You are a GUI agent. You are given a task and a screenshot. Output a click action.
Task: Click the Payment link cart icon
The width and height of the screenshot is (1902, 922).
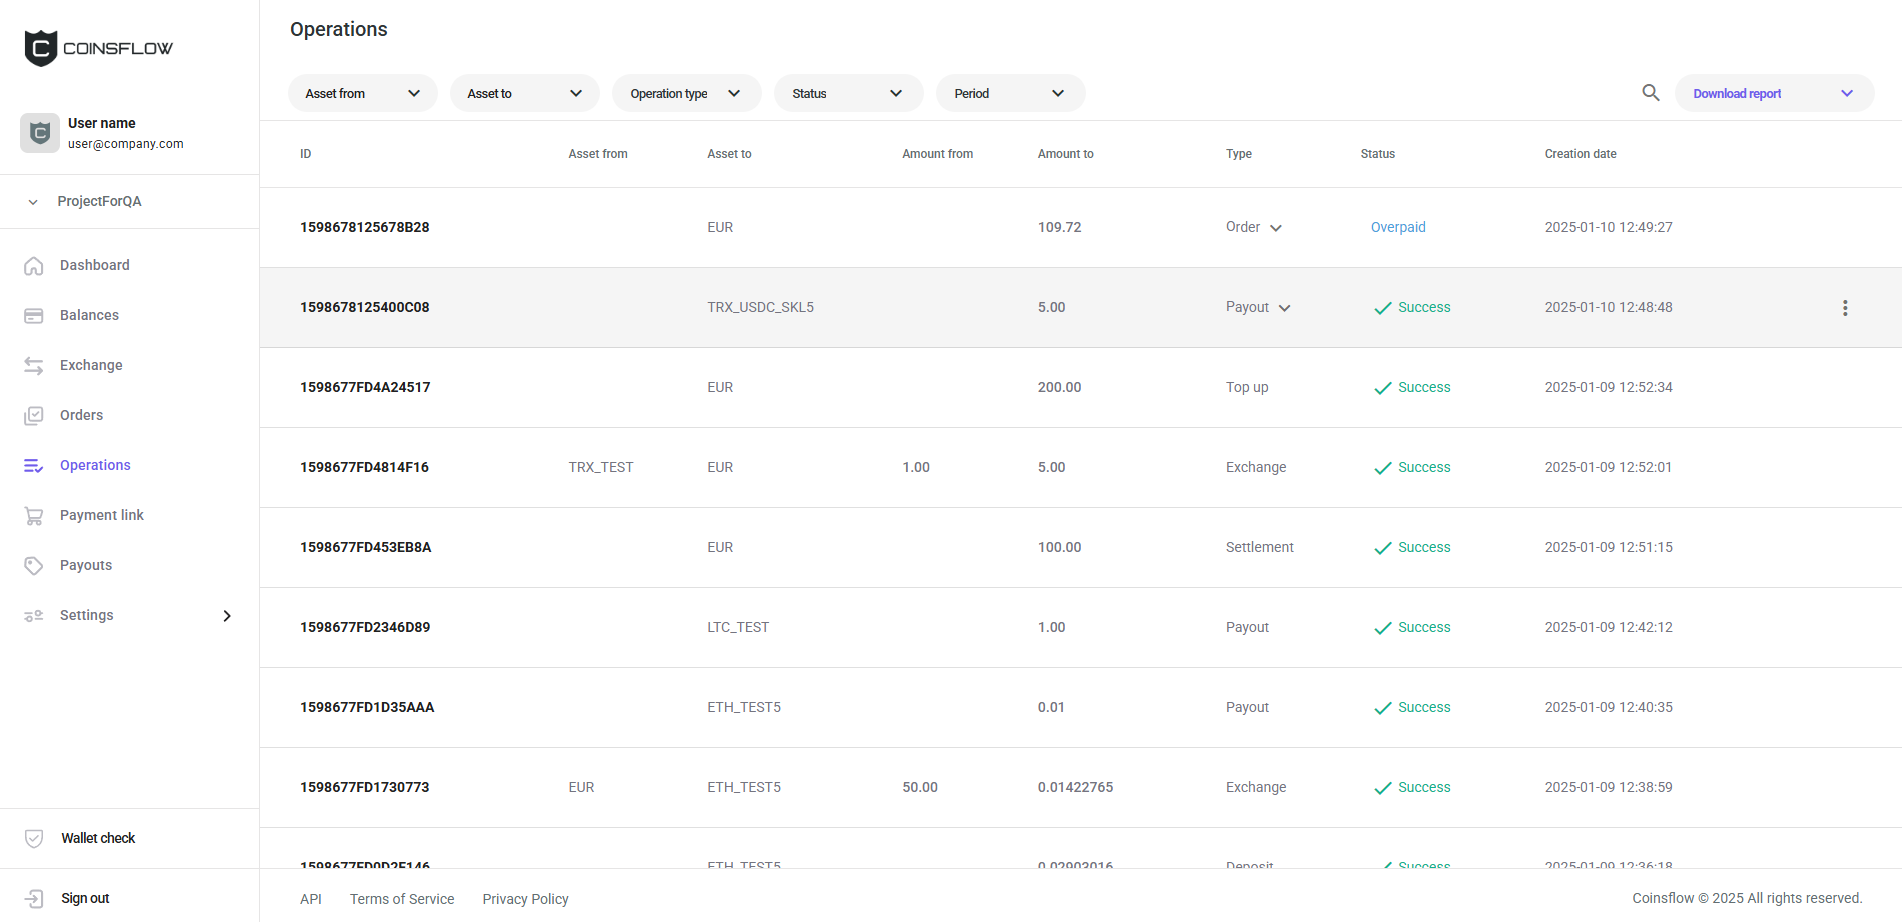coord(34,516)
